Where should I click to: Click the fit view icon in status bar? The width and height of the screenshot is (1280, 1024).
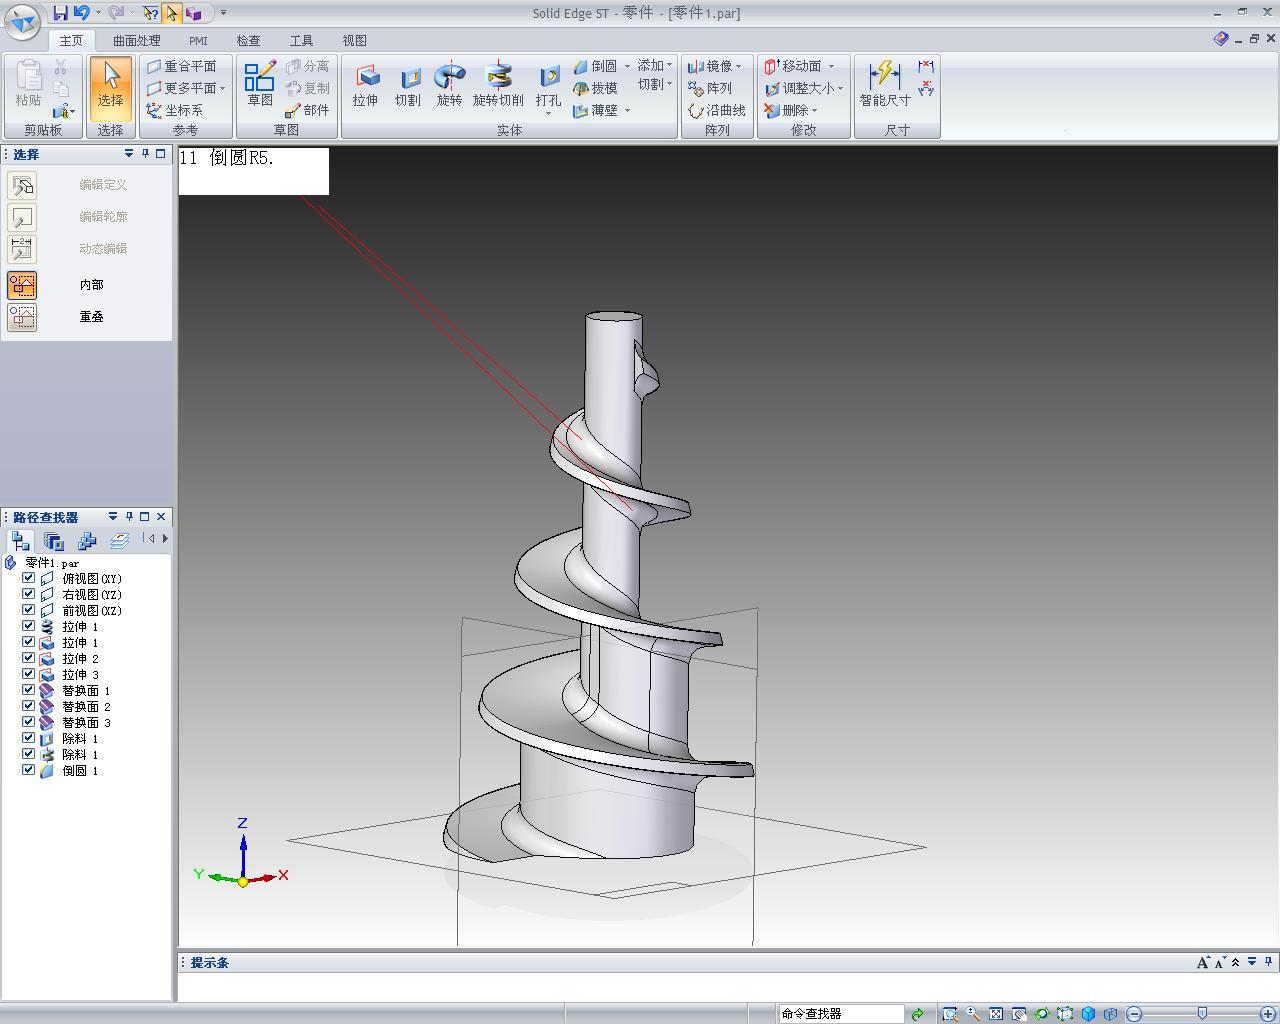[x=996, y=1014]
